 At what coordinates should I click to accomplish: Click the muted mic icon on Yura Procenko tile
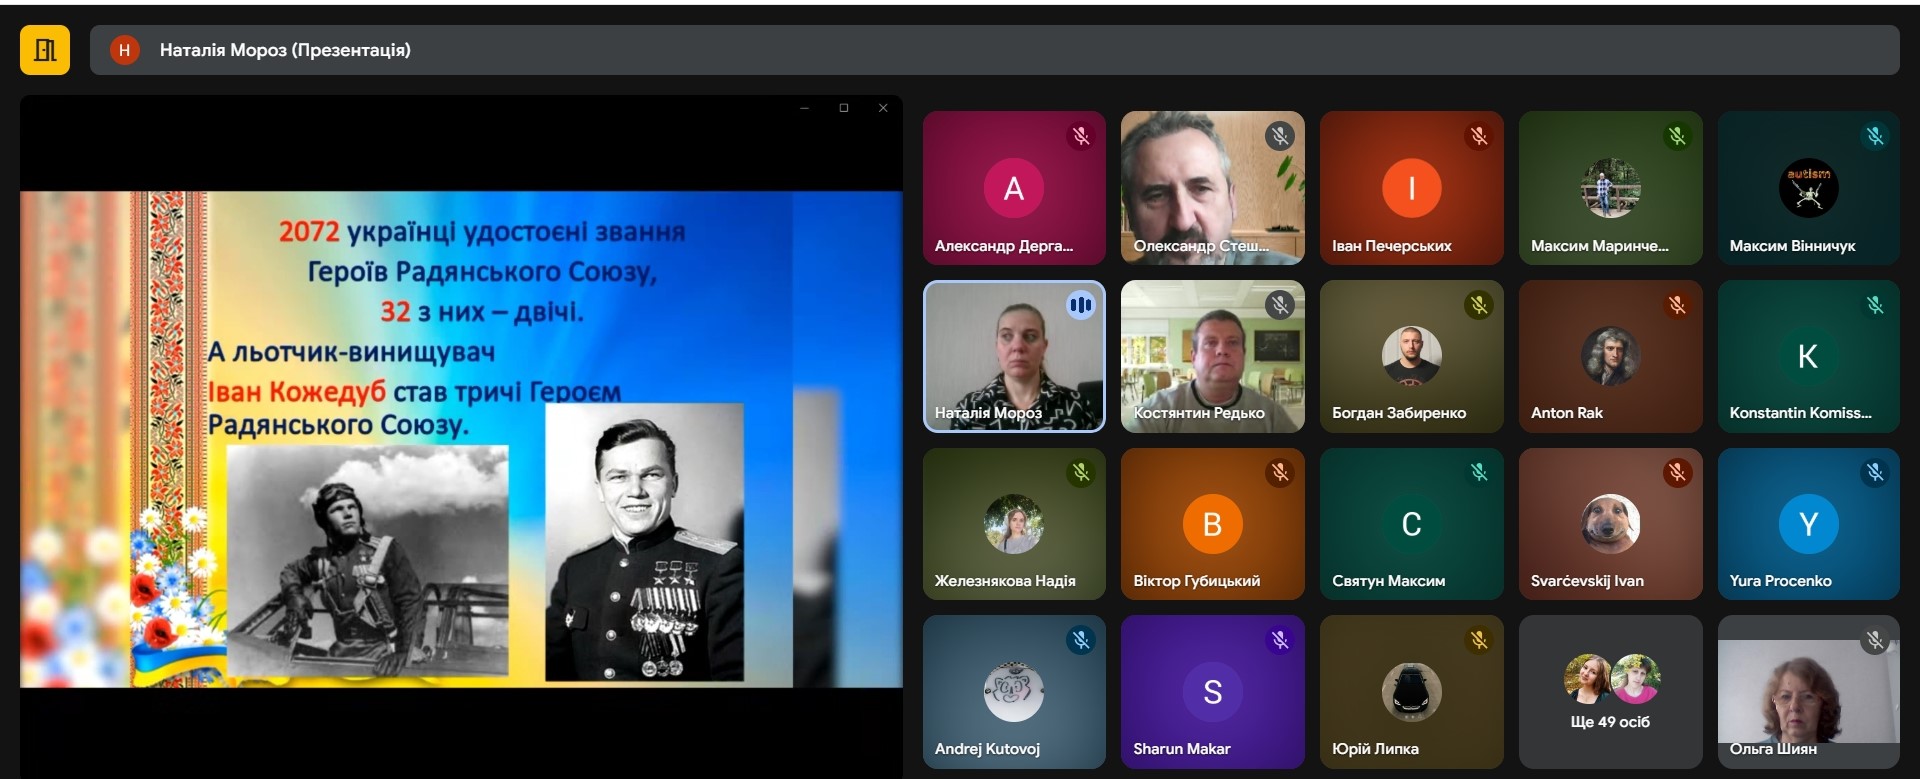1875,473
